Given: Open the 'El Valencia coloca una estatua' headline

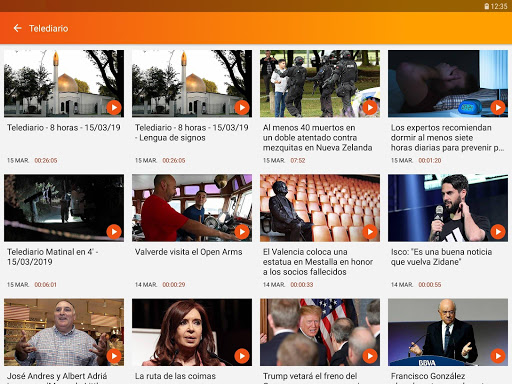Looking at the screenshot, I should pos(318,262).
